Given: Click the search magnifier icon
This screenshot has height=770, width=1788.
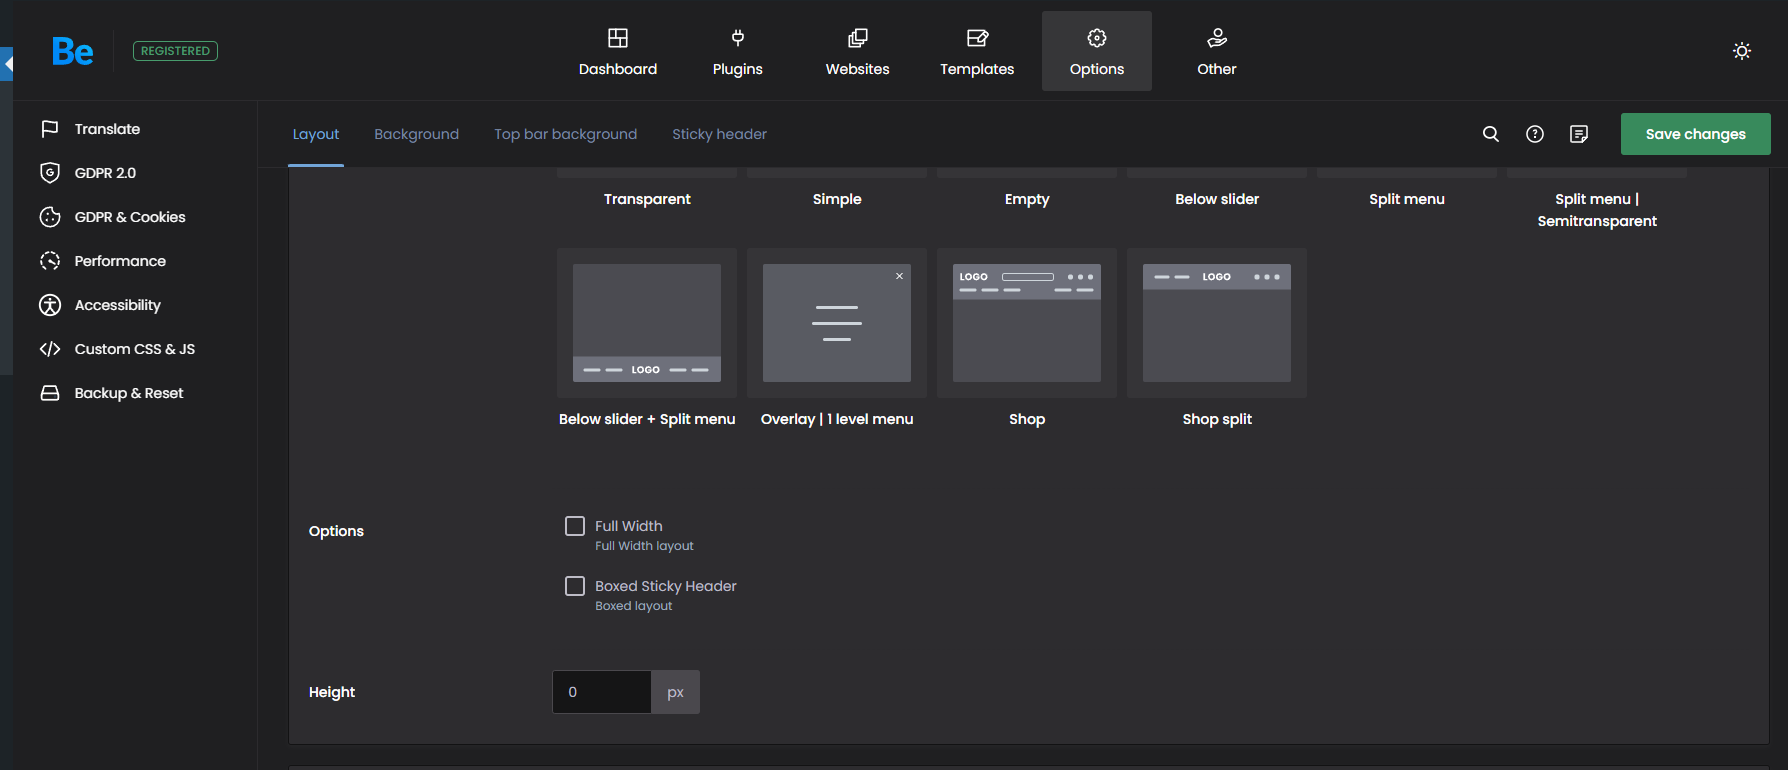Looking at the screenshot, I should [x=1490, y=134].
